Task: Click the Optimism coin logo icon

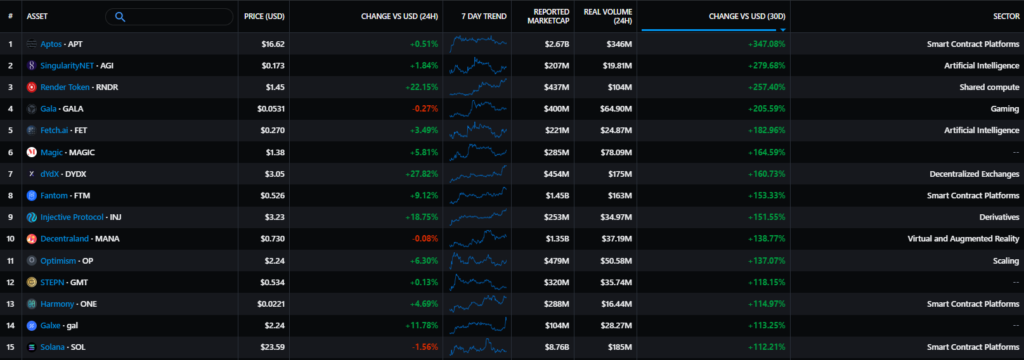Action: 31,260
